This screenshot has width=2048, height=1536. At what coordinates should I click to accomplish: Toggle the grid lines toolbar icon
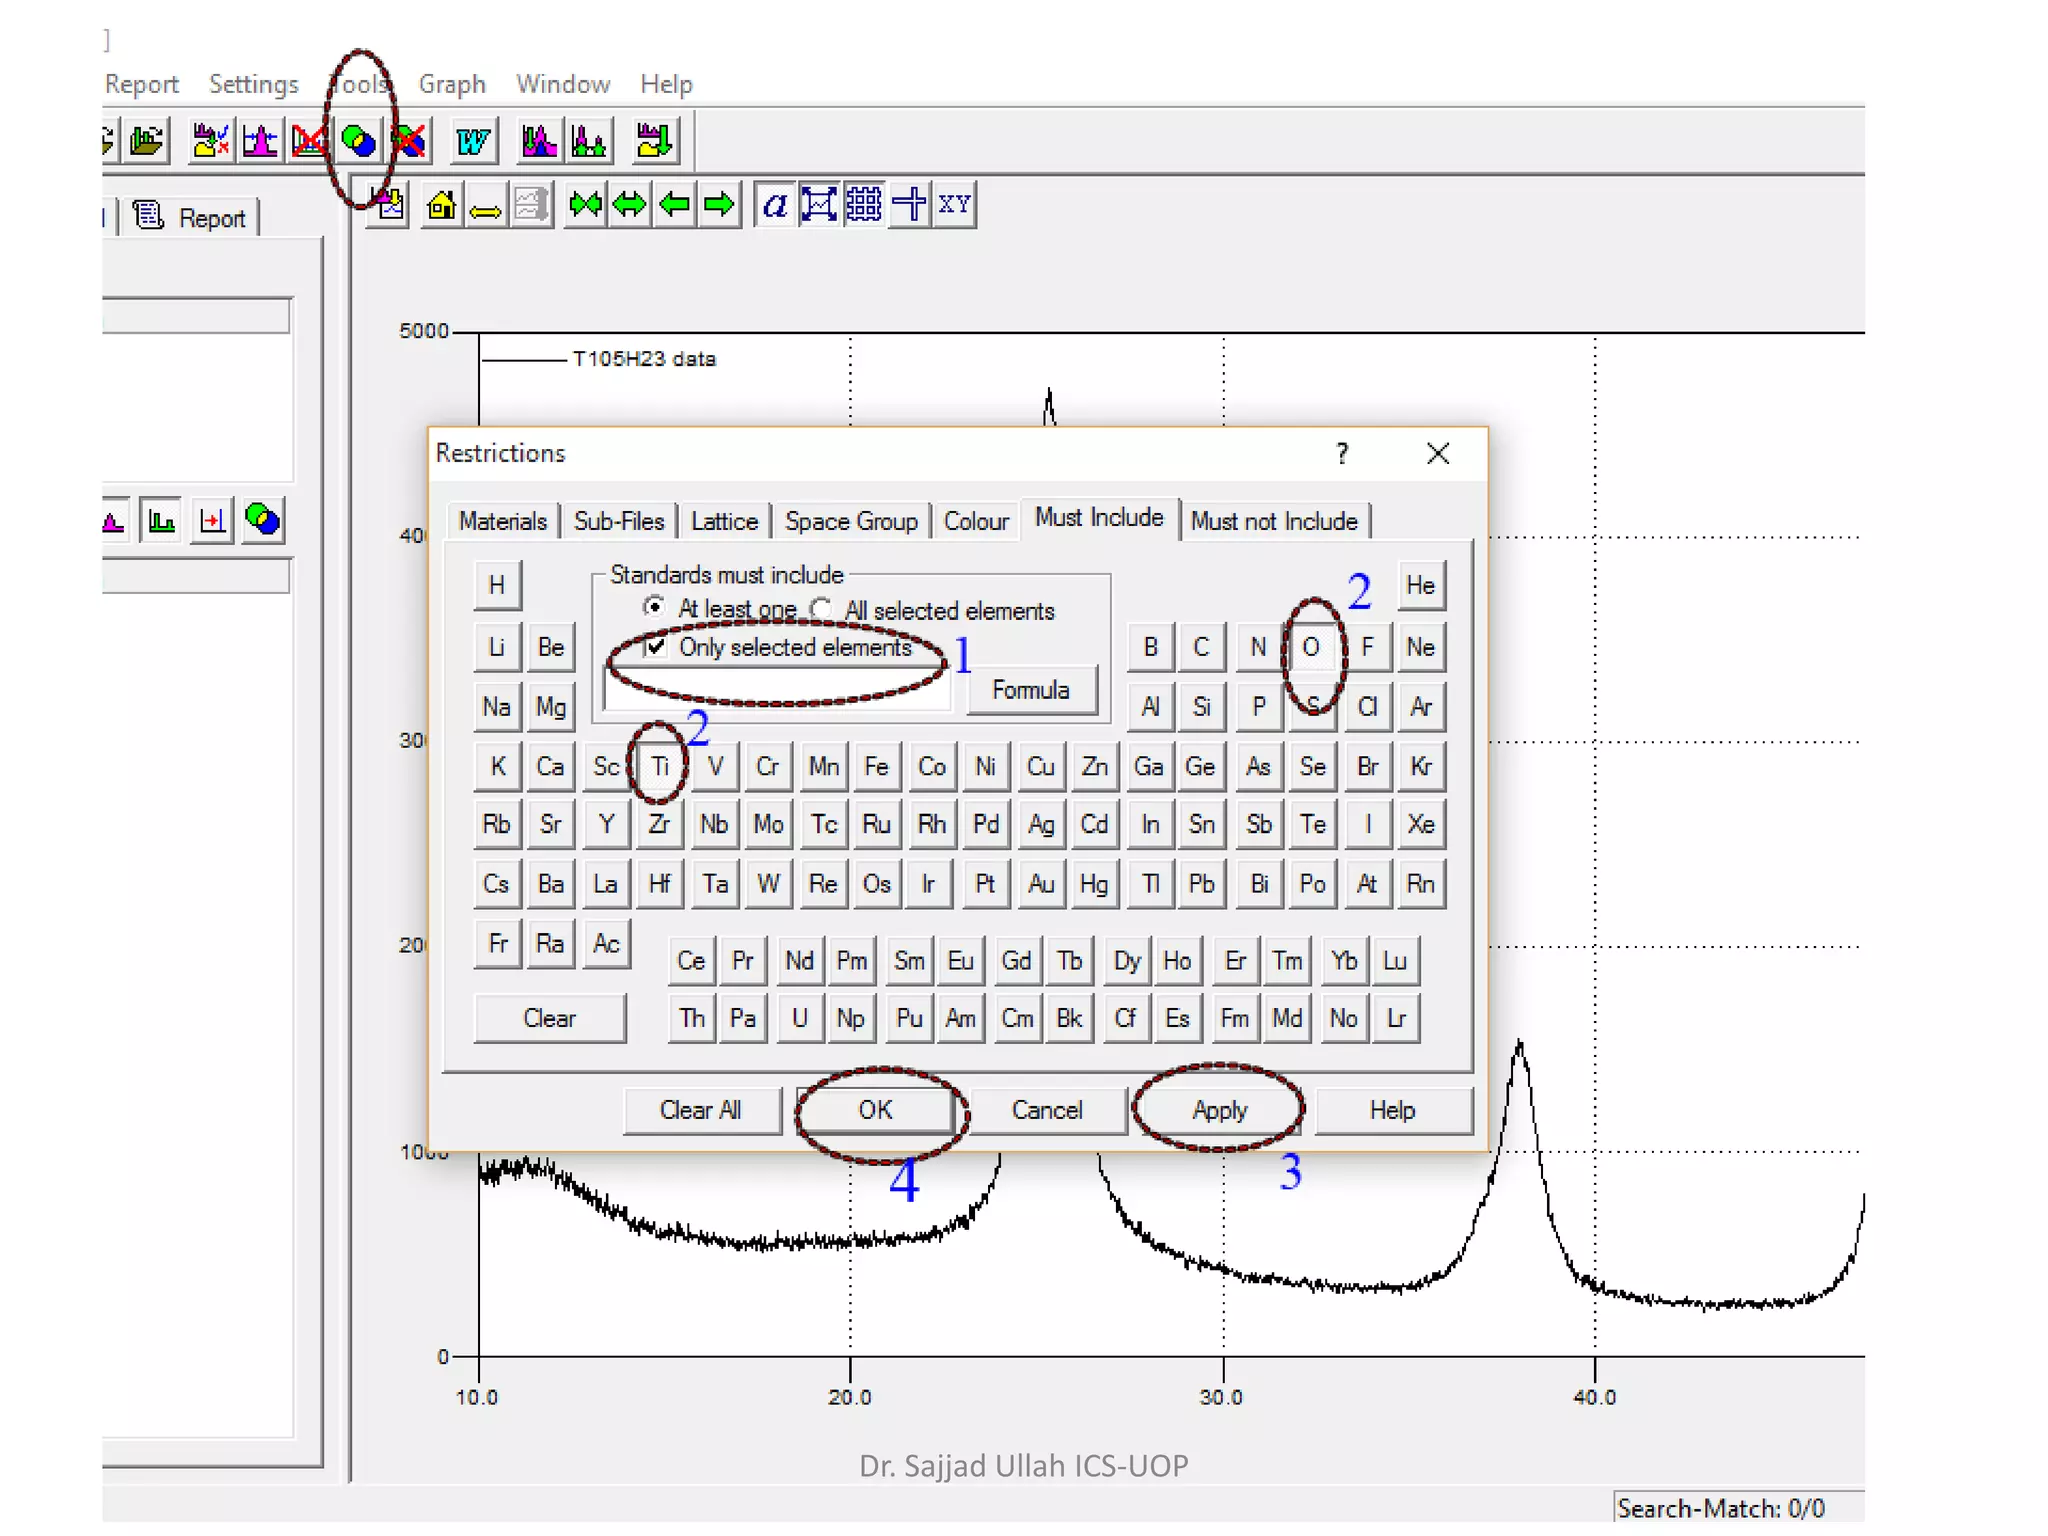point(863,205)
